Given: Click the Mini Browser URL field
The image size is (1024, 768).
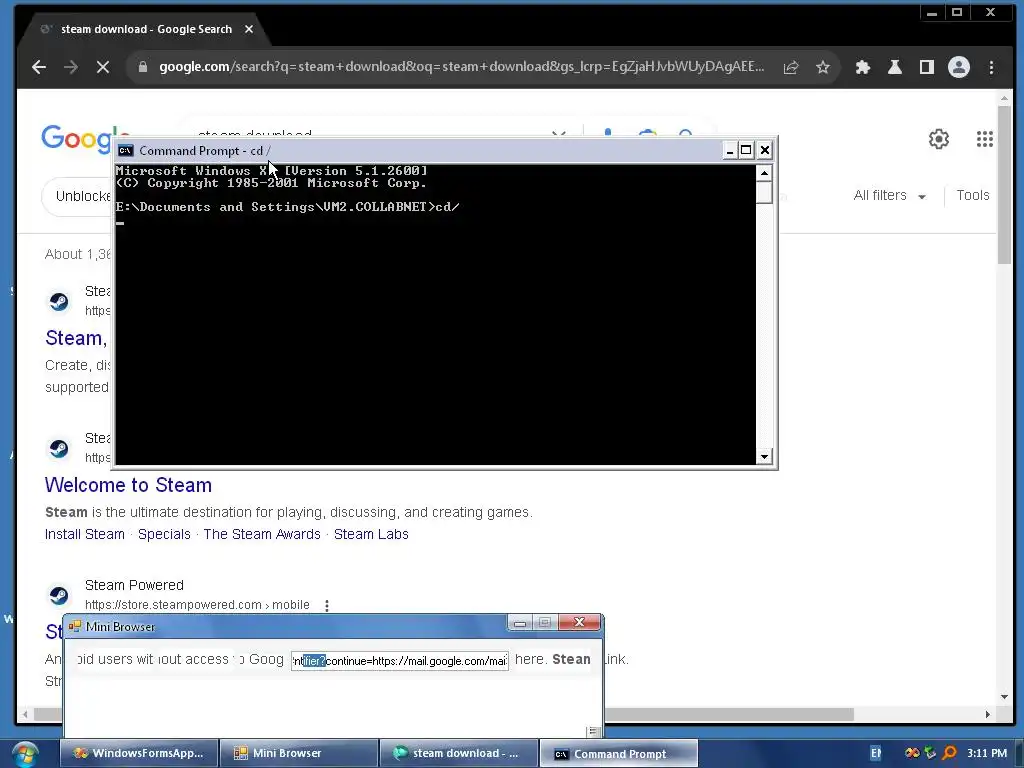Looking at the screenshot, I should pos(400,661).
